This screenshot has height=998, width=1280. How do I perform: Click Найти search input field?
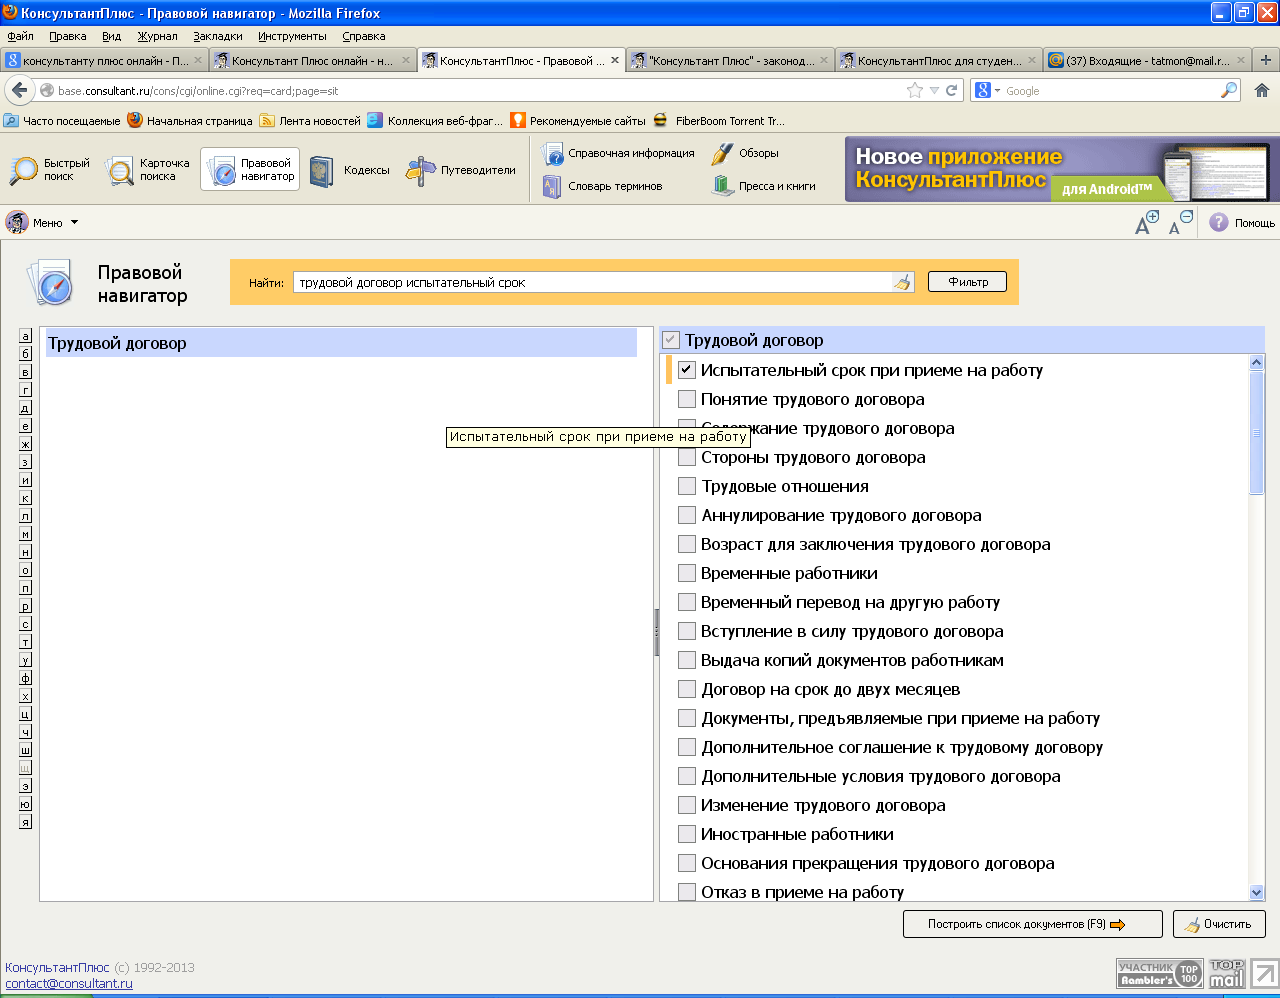point(593,282)
